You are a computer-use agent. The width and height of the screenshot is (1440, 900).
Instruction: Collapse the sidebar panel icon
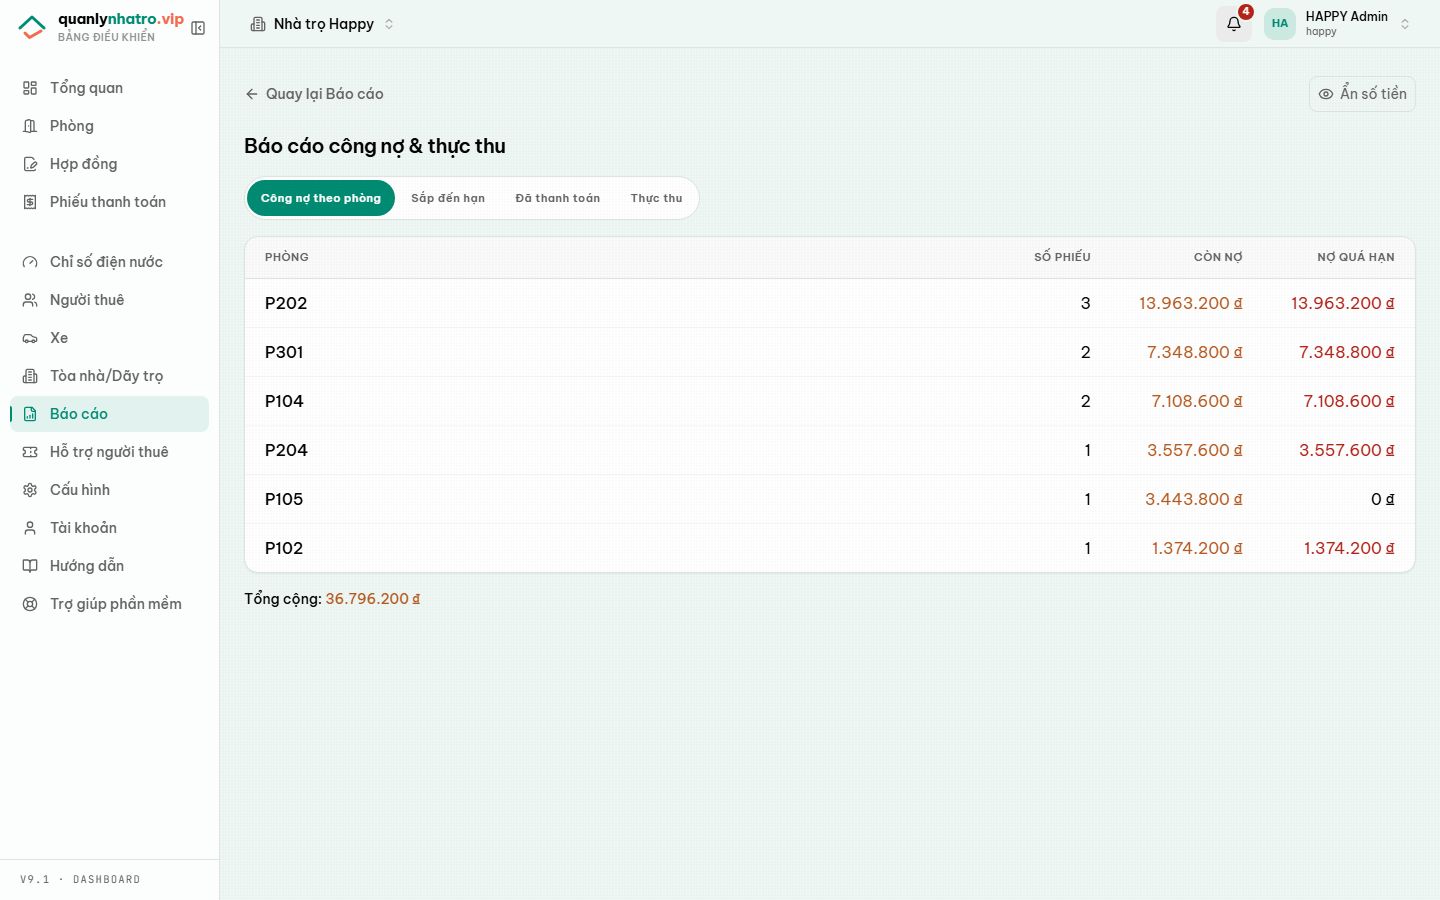tap(198, 28)
